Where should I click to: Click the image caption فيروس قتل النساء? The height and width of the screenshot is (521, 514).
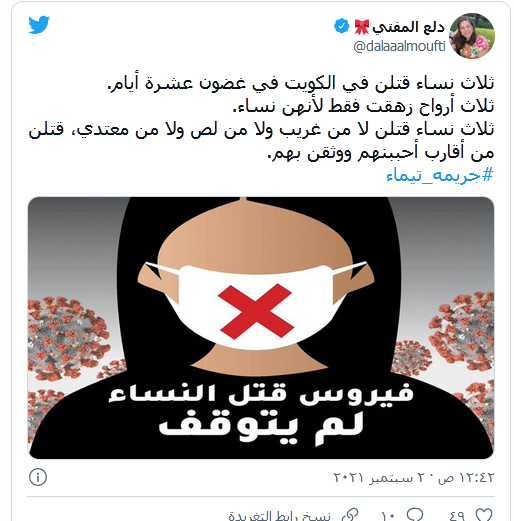(x=261, y=393)
